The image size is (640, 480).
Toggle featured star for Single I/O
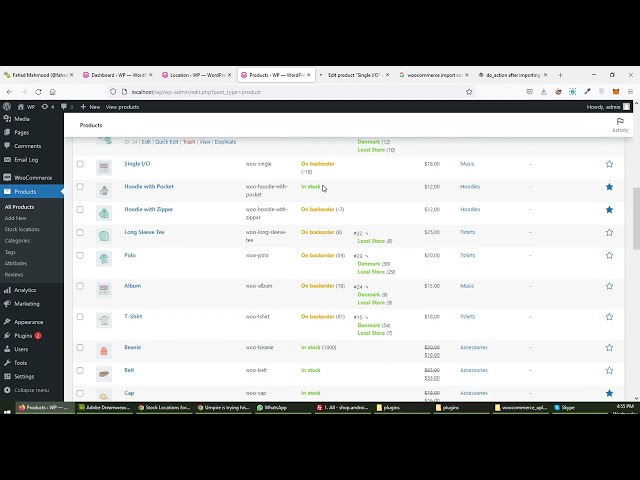(x=609, y=164)
